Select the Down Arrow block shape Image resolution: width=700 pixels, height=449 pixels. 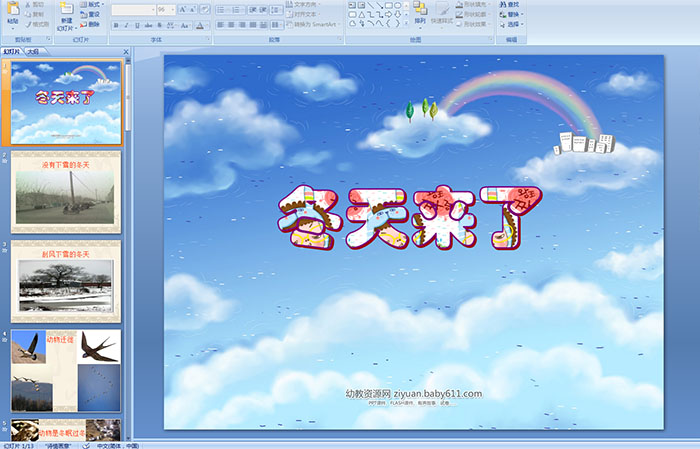[398, 14]
